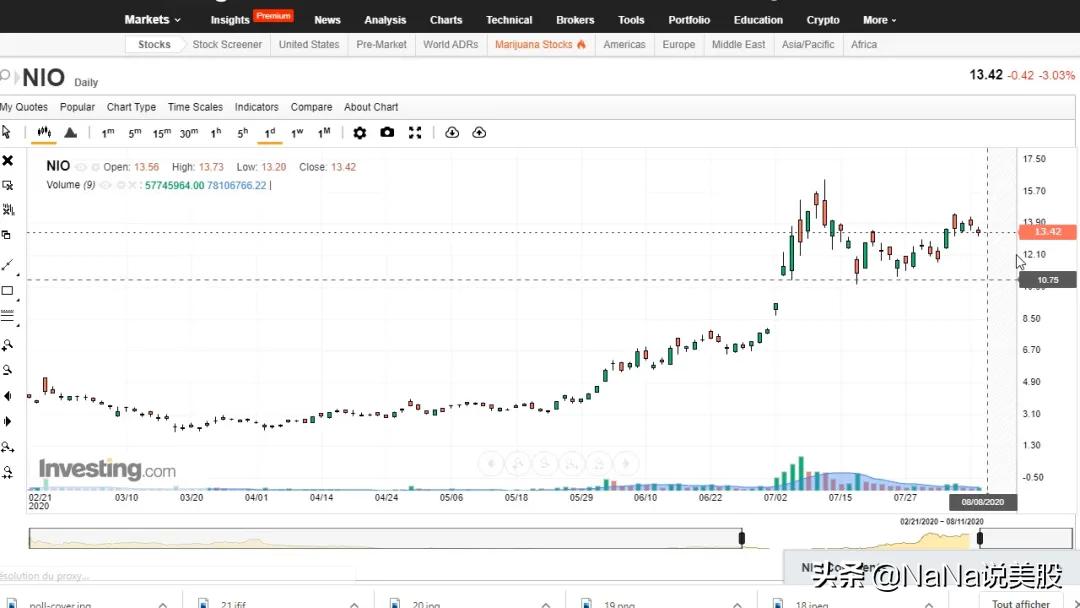Toggle visibility eye of NIO series

point(81,167)
